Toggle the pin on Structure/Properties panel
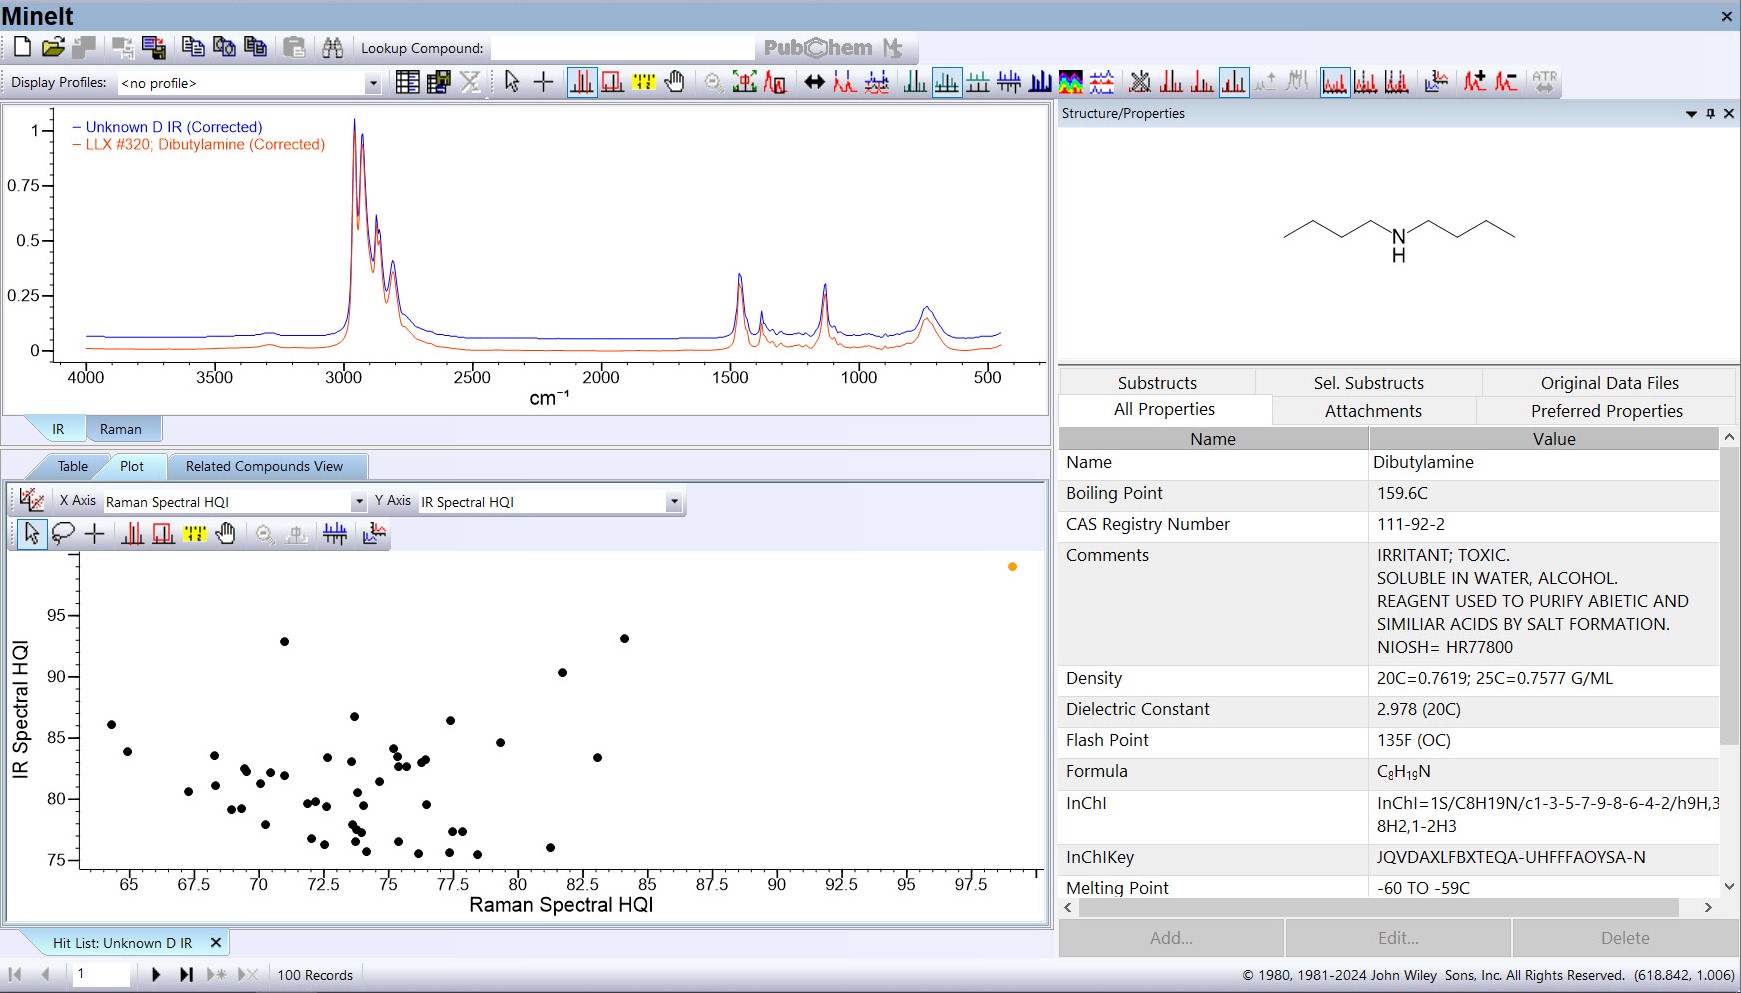 tap(1710, 114)
